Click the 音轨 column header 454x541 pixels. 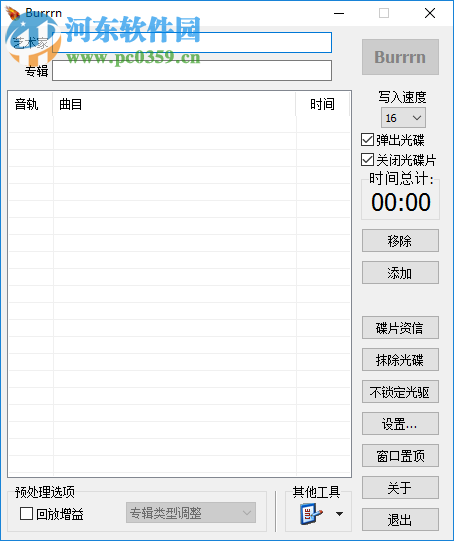30,104
